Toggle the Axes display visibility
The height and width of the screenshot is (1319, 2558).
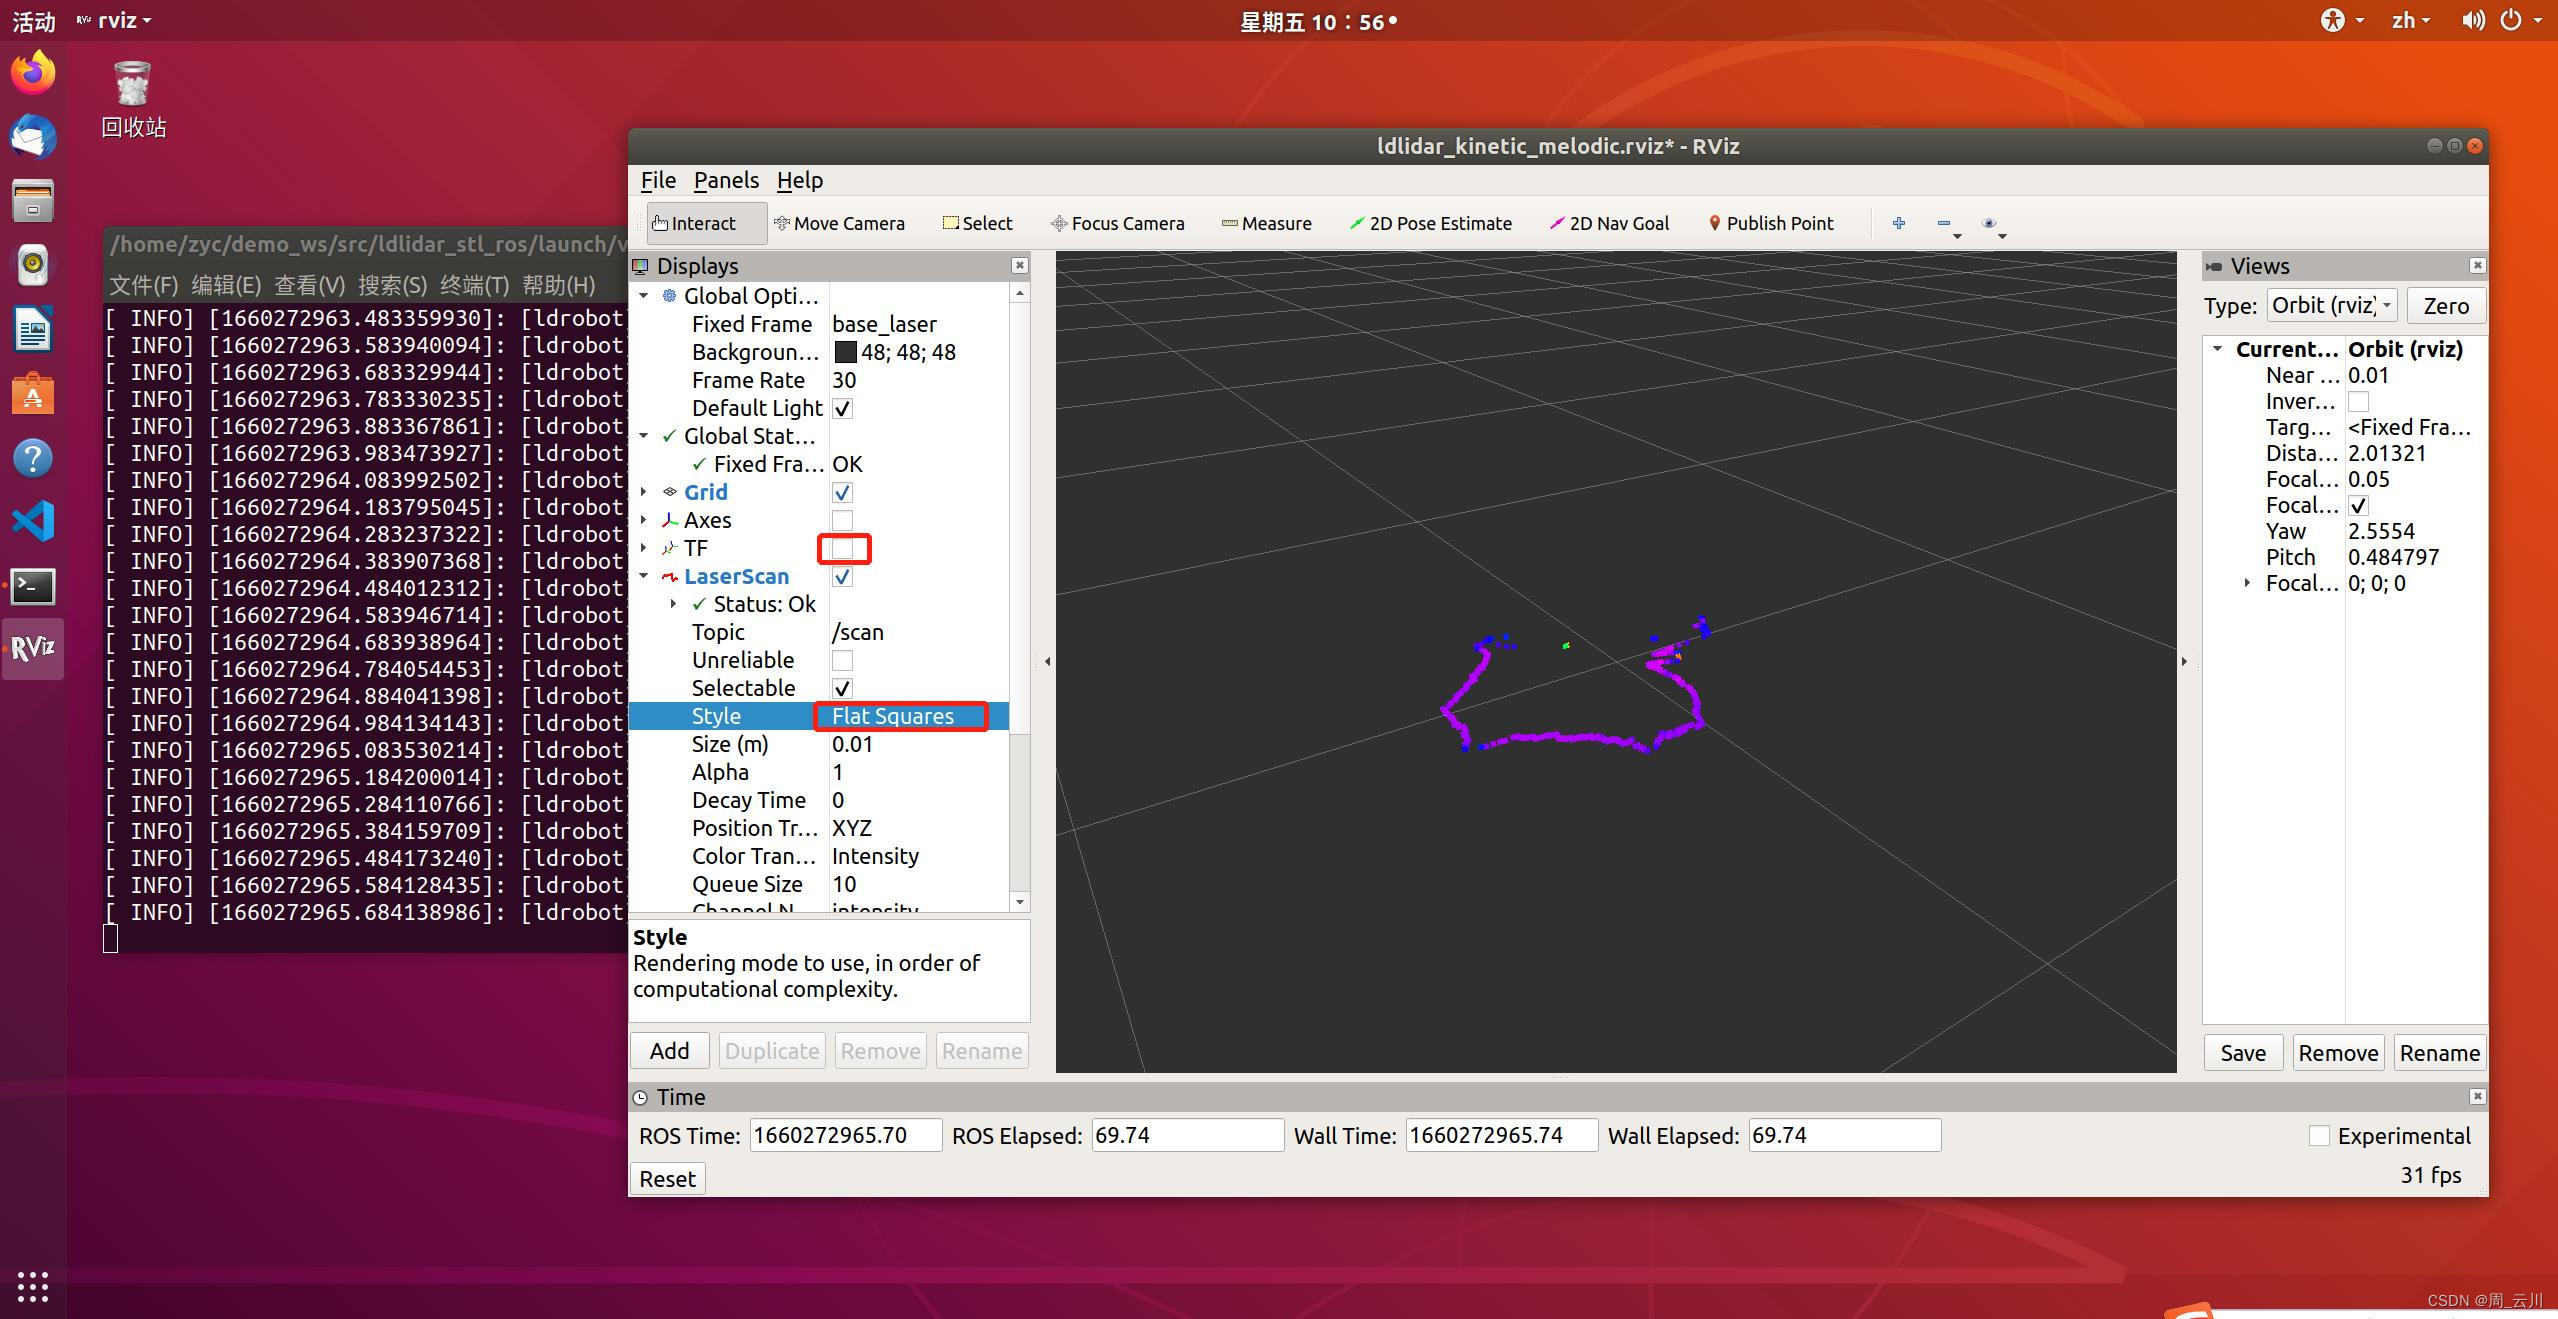coord(843,520)
